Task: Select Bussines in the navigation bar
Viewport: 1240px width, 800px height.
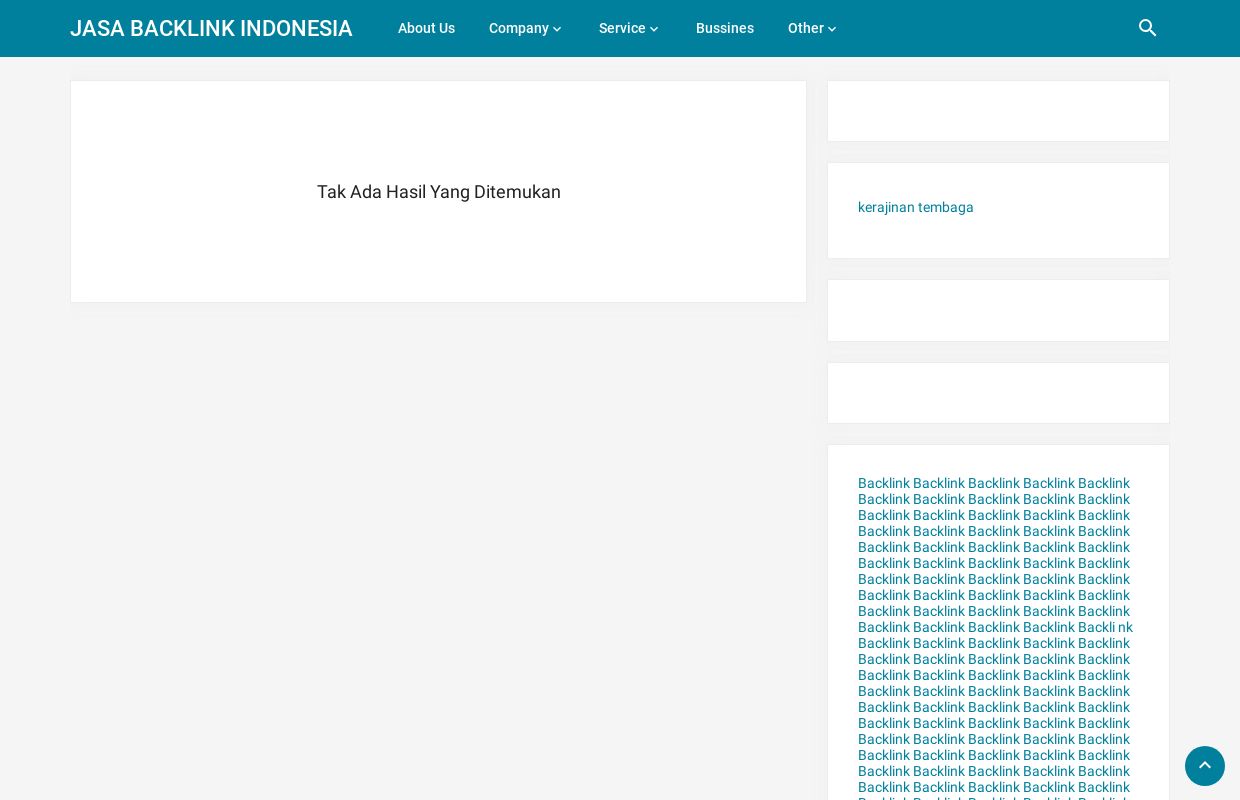Action: (x=724, y=28)
